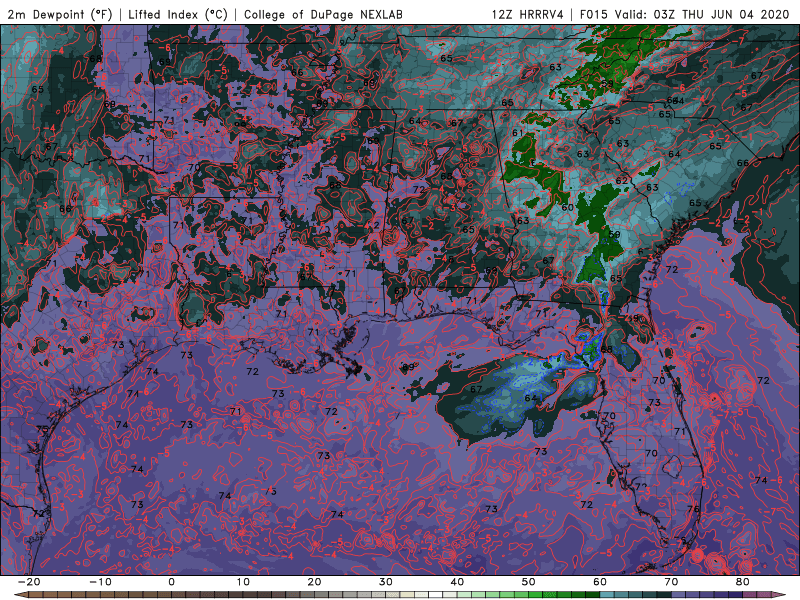800x600 pixels.
Task: Click the 'F015 Valid: 03Z THU JUN 04 2020' text
Action: 685,14
